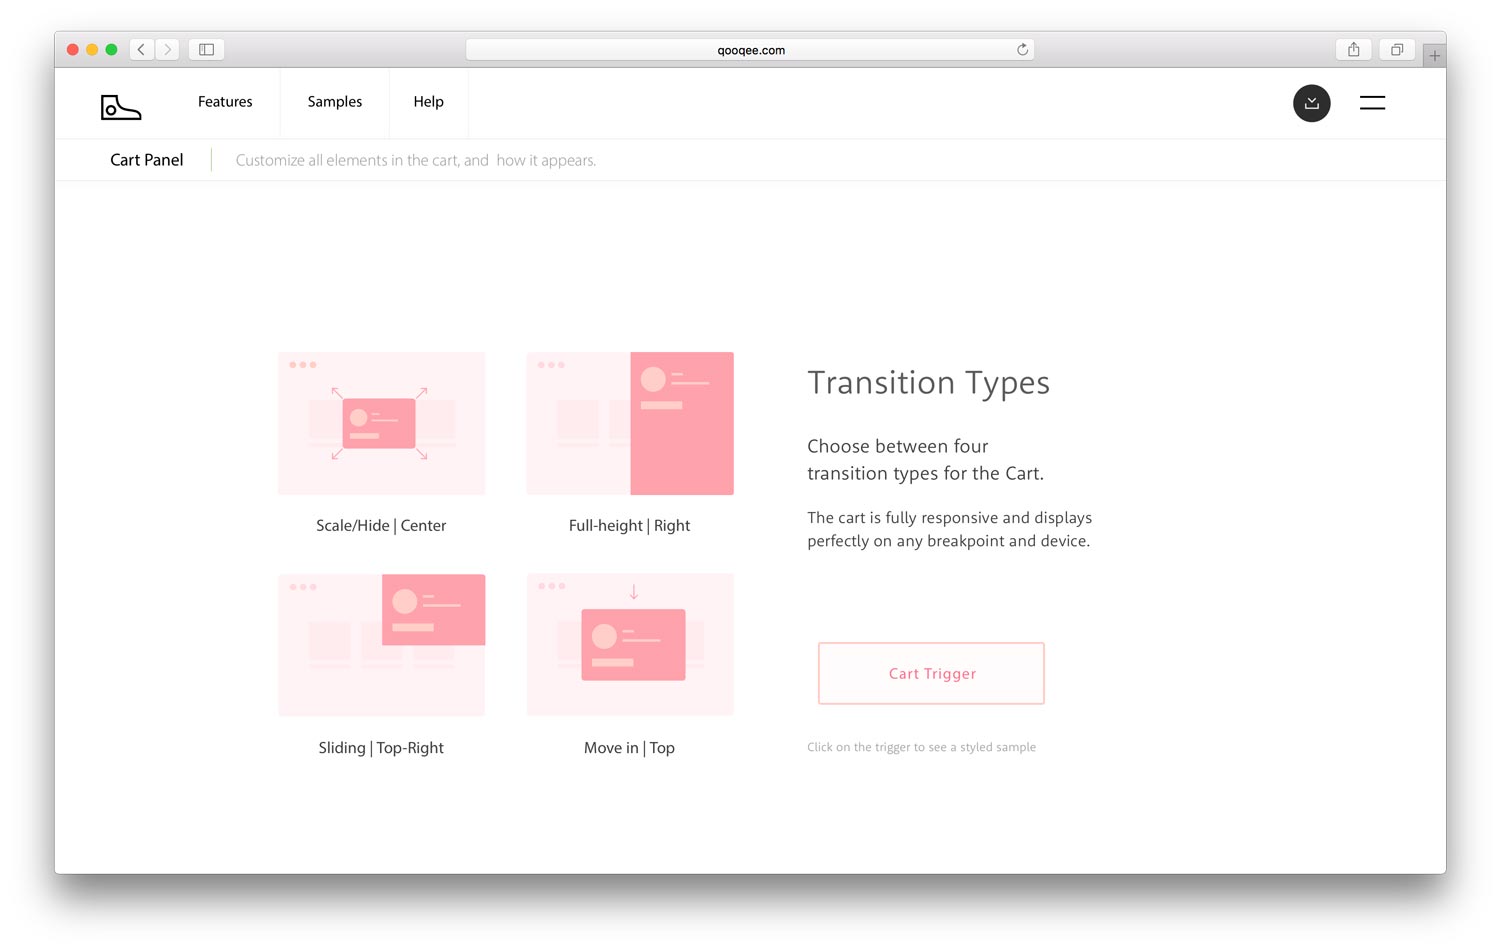Click the 'Move in | Top' label
Viewport: 1500px width, 951px height.
[x=629, y=748]
